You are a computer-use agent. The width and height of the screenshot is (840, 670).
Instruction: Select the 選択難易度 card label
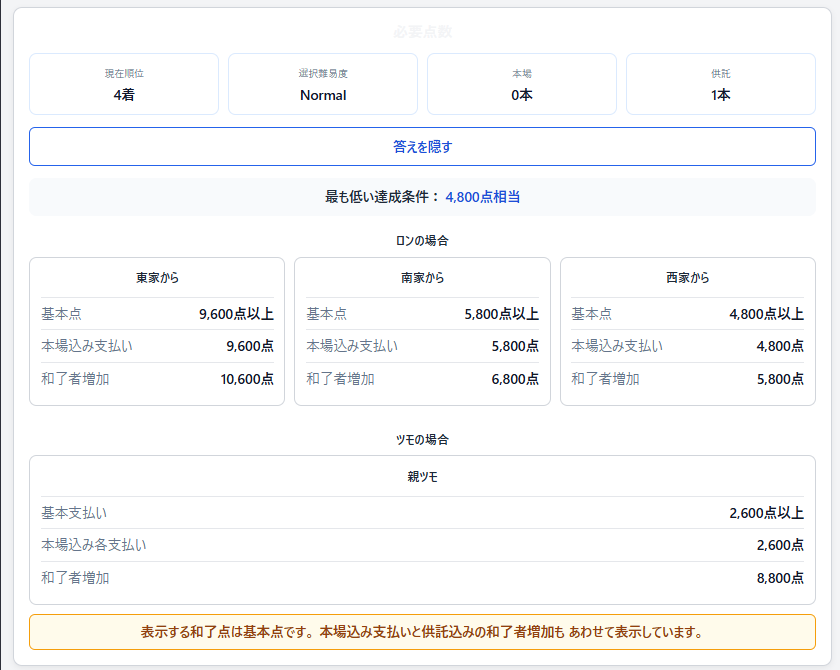pos(323,73)
